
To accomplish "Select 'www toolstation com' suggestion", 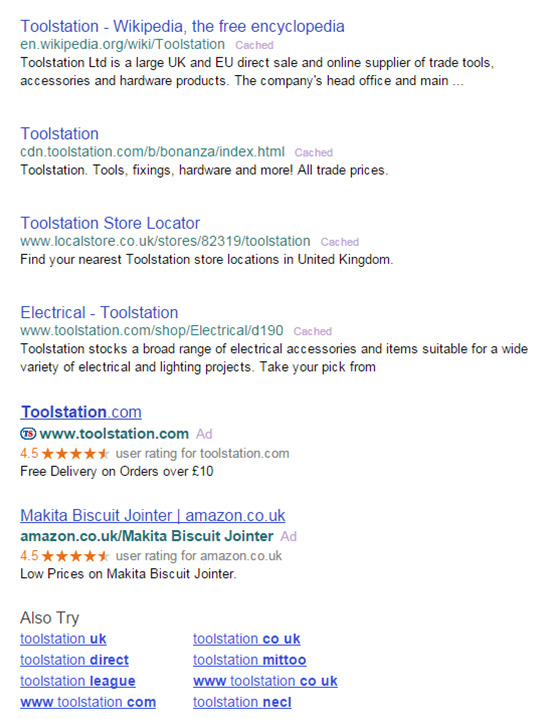I will pos(88,702).
